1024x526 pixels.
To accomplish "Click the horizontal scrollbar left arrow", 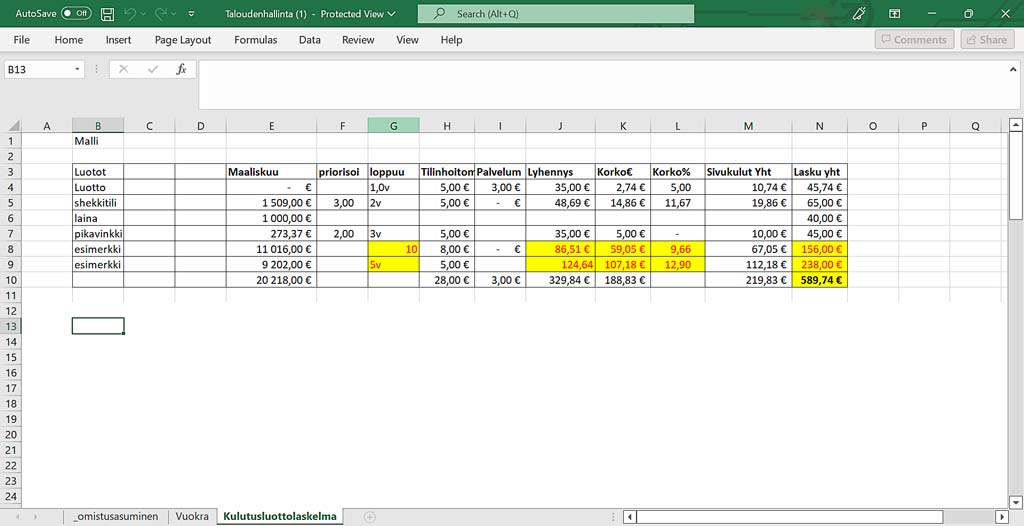I will [630, 517].
